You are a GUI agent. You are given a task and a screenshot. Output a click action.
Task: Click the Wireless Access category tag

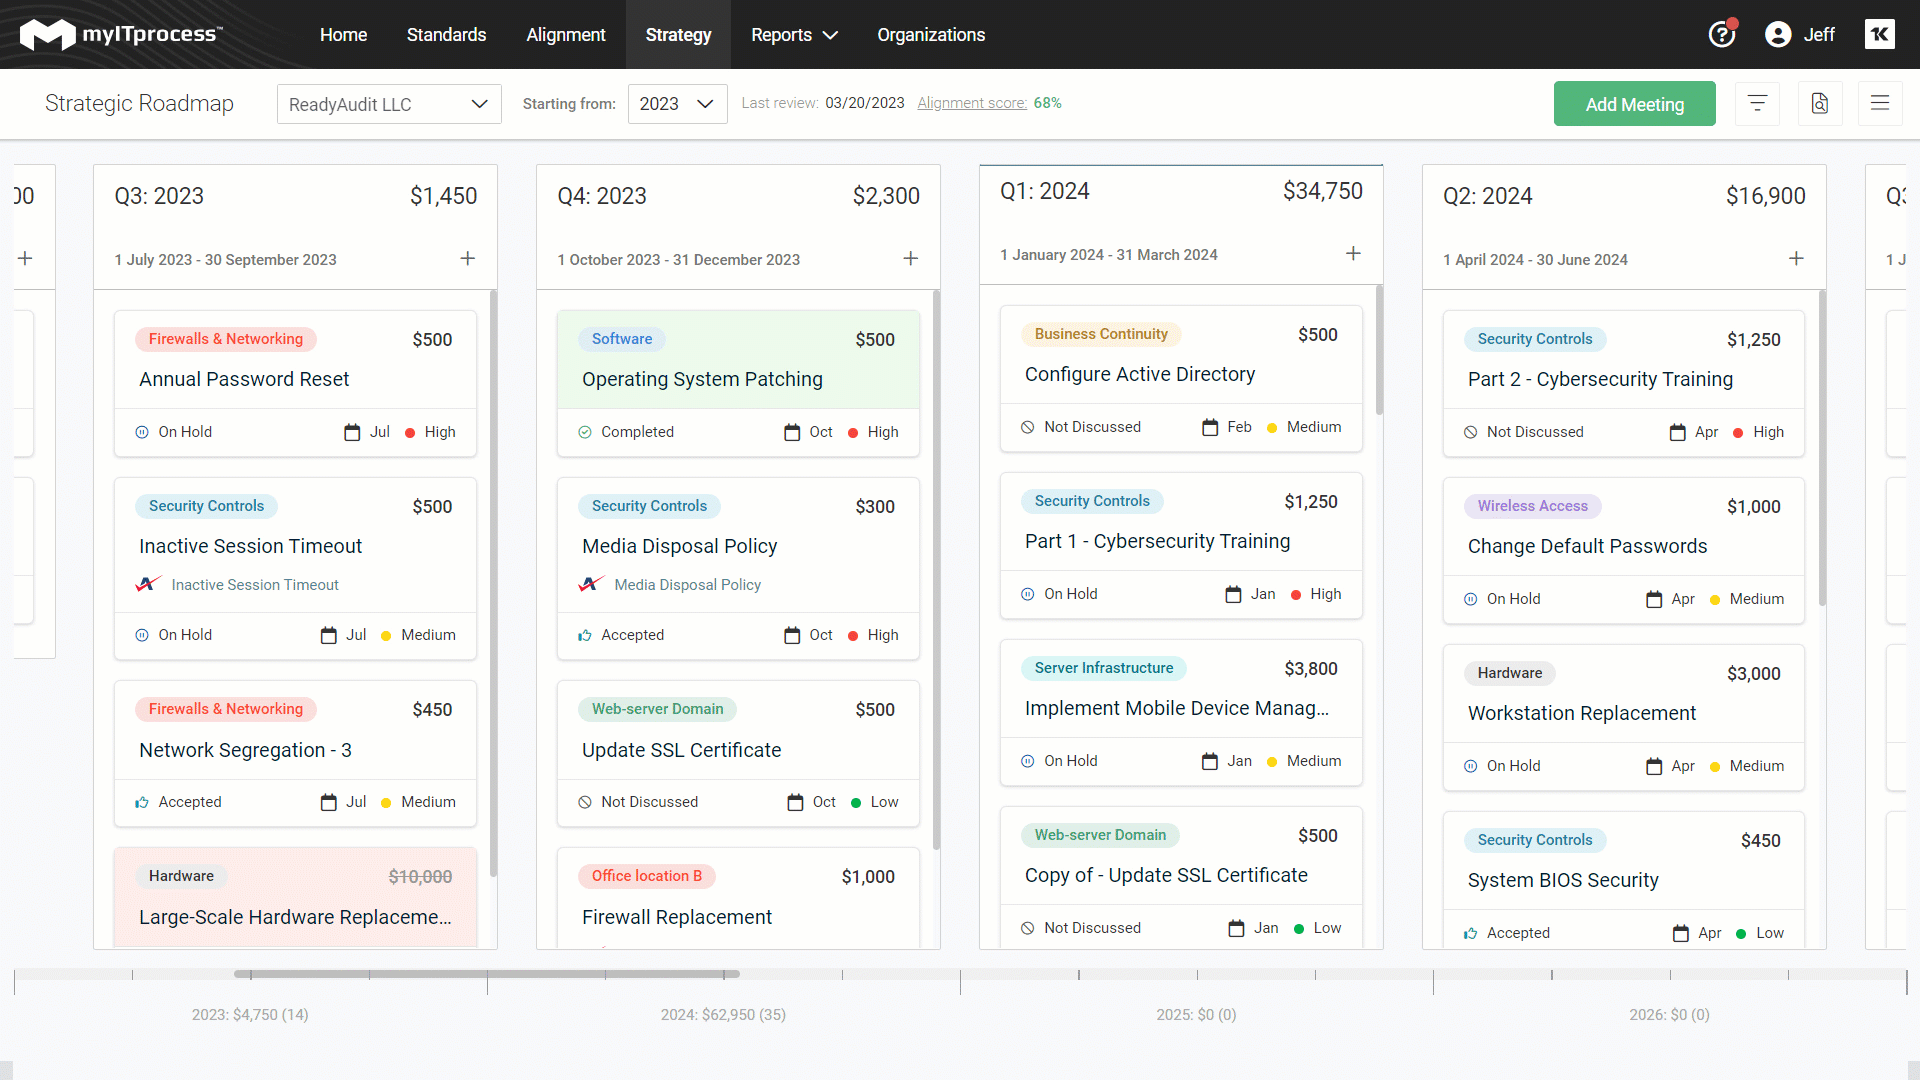[1533, 506]
